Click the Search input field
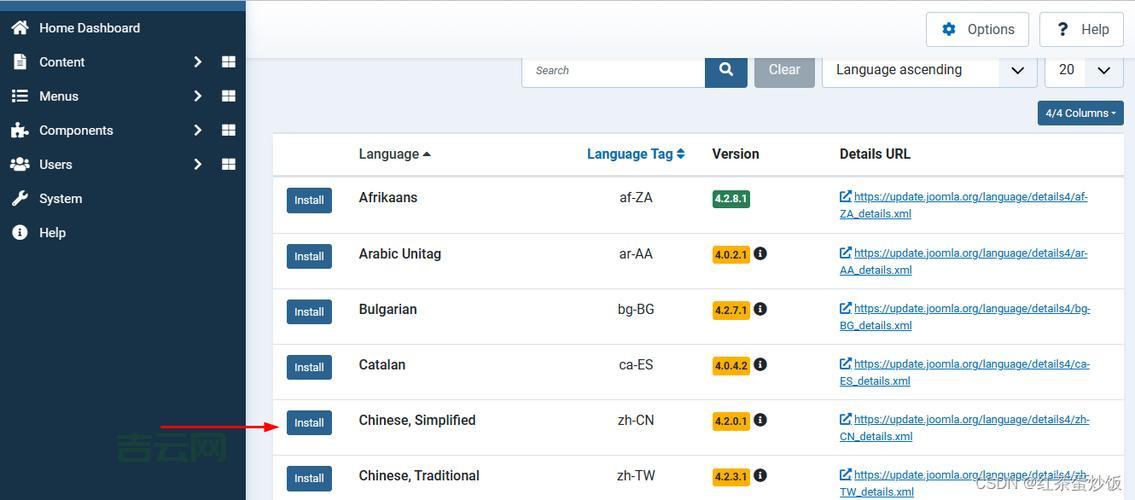 (x=613, y=70)
